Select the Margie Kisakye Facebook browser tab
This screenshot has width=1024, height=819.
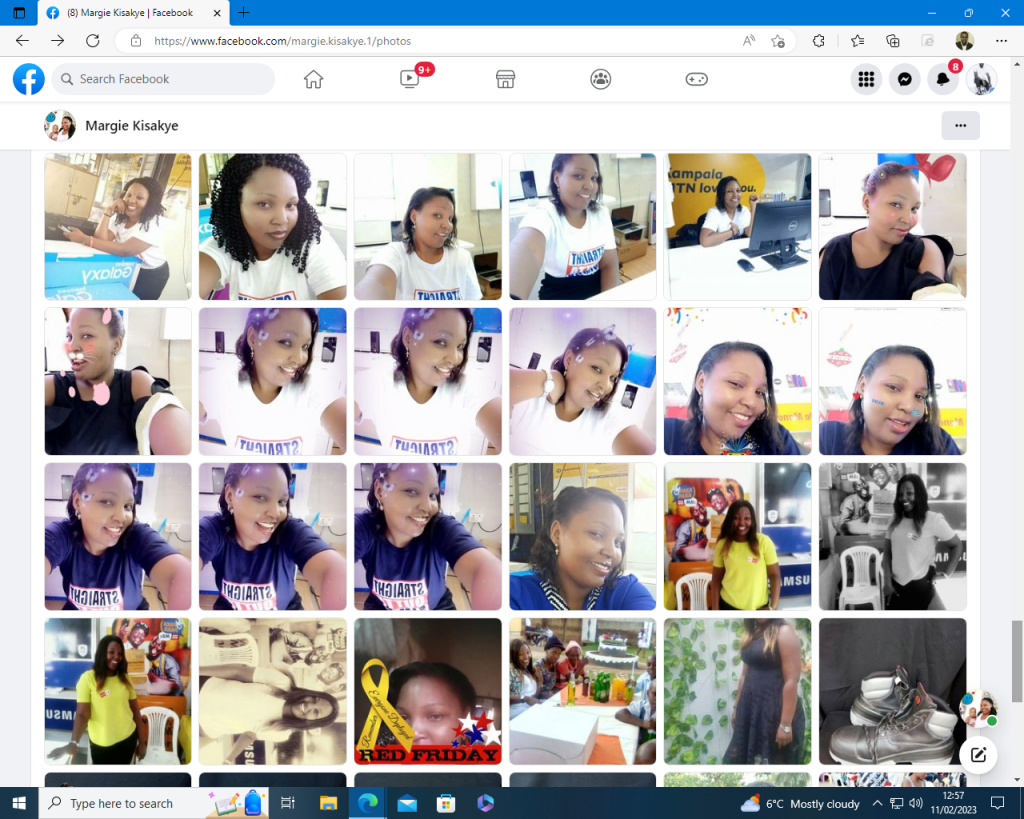130,13
